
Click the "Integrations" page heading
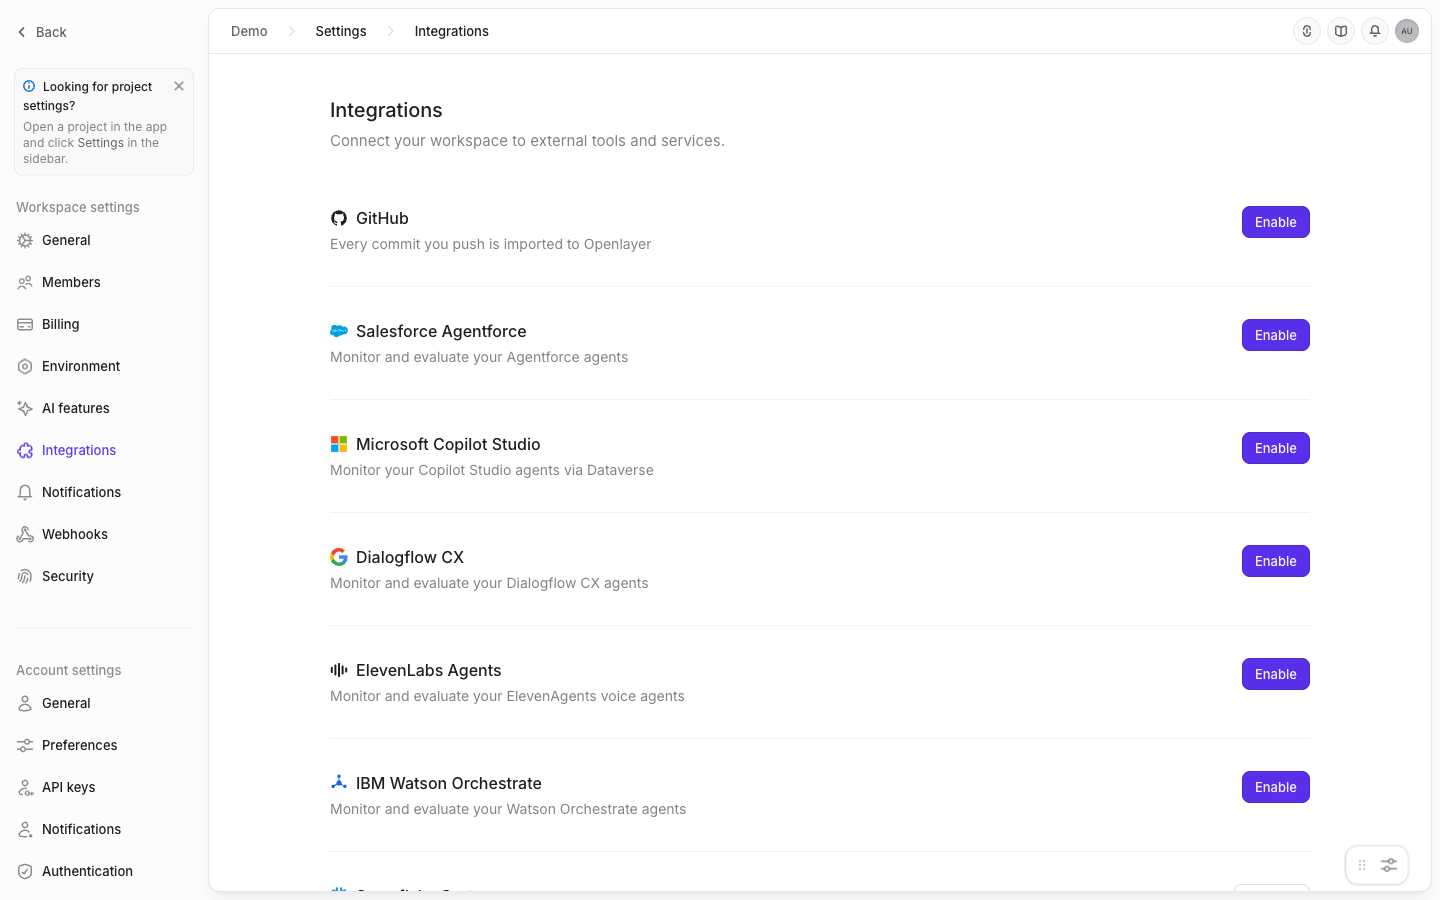386,110
